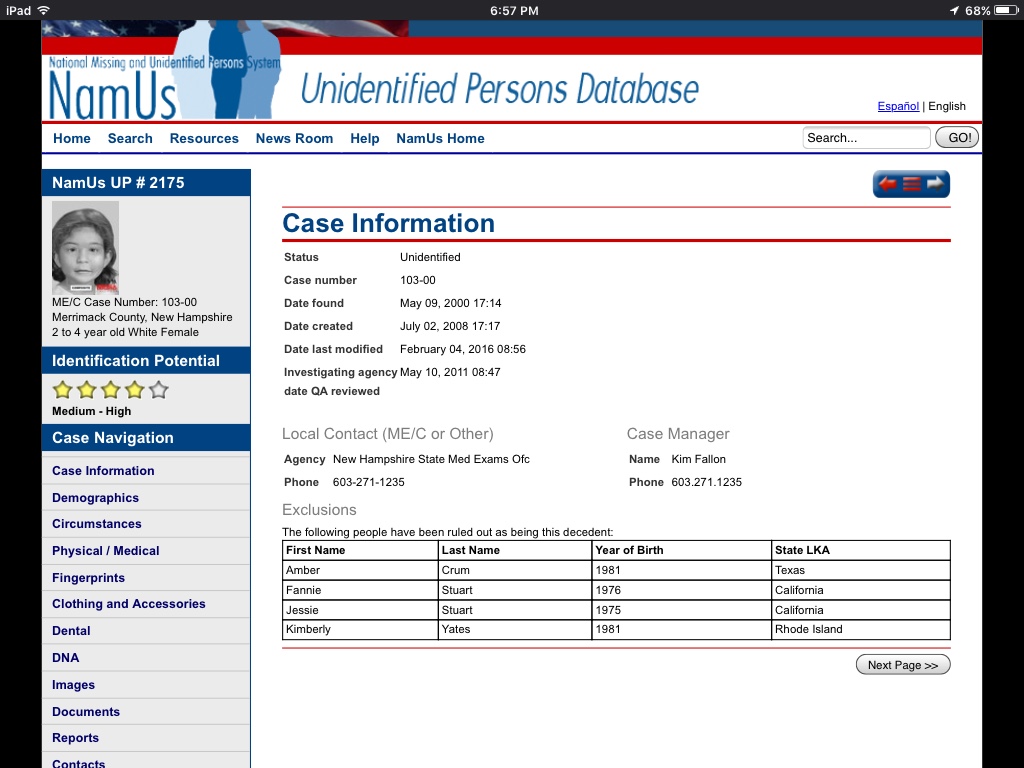Click the Next Page >> button

tap(902, 665)
